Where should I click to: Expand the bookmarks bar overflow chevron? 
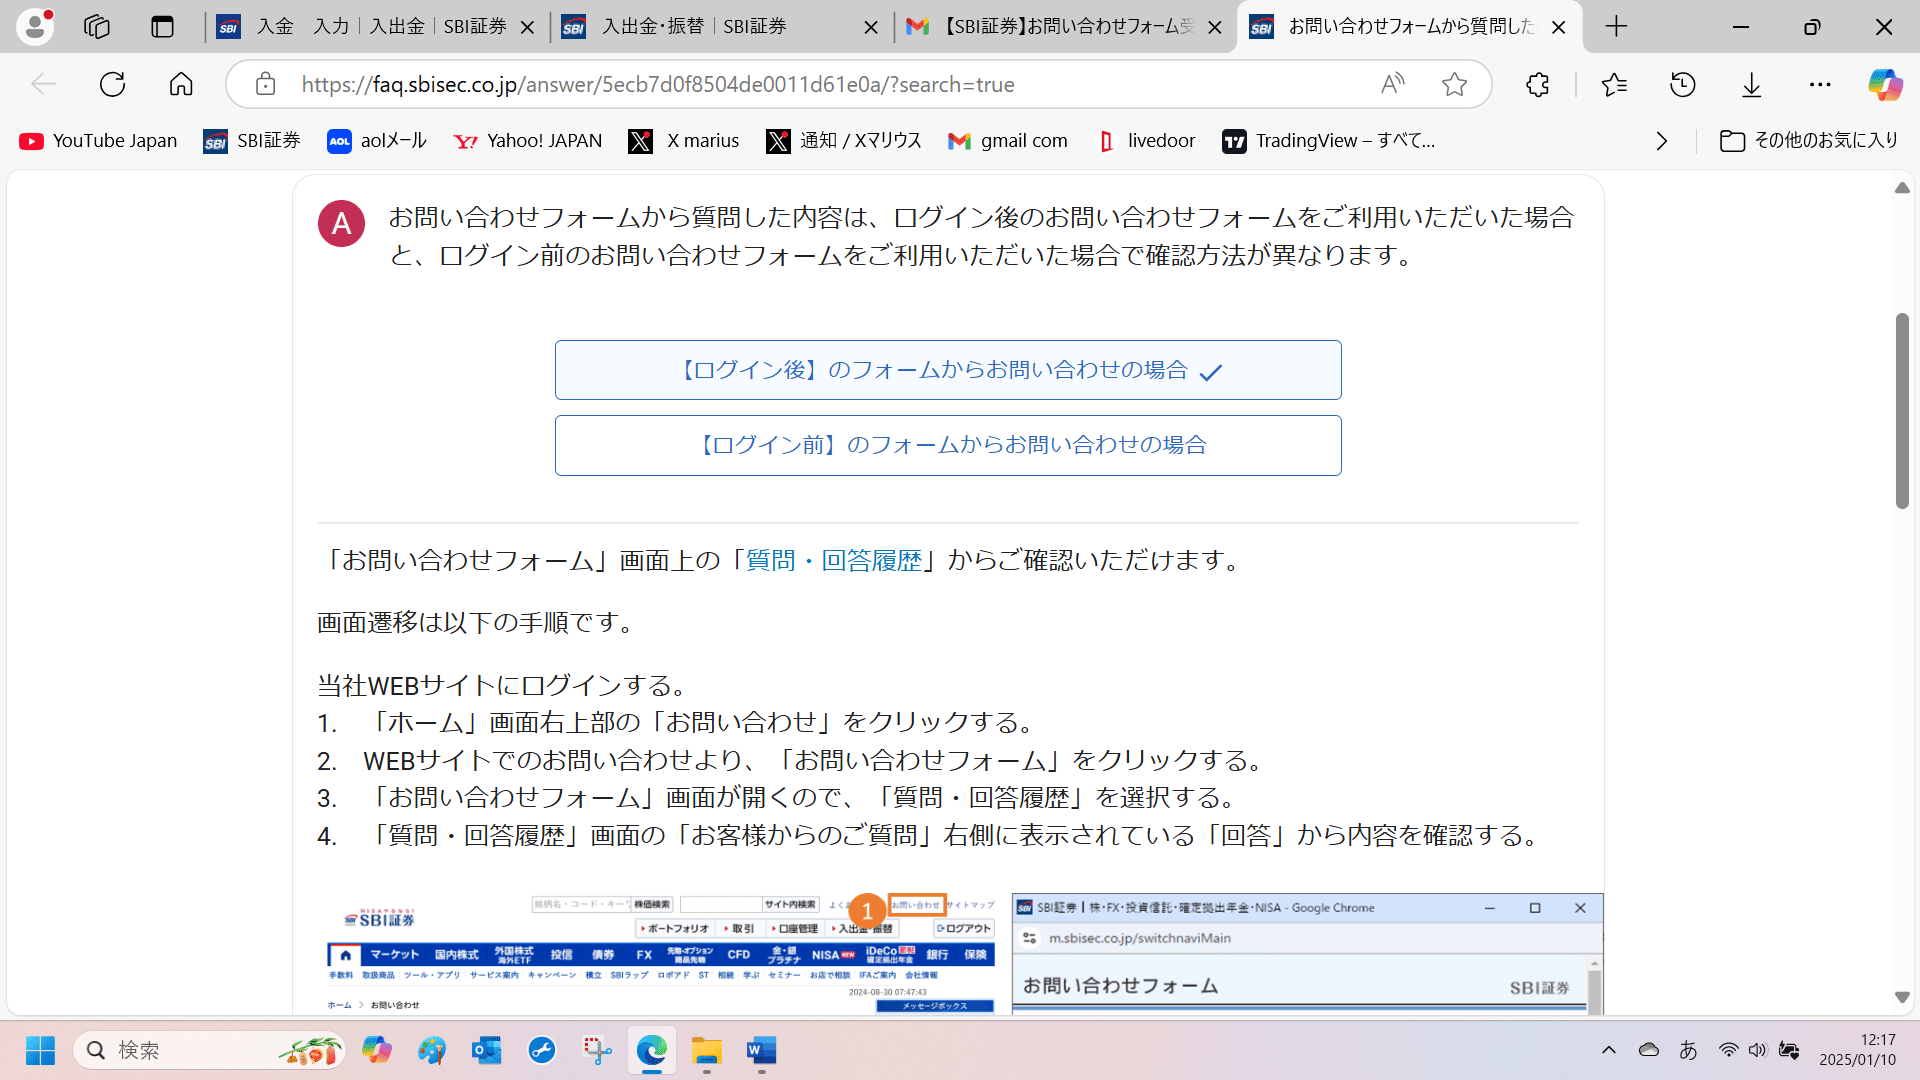tap(1662, 141)
